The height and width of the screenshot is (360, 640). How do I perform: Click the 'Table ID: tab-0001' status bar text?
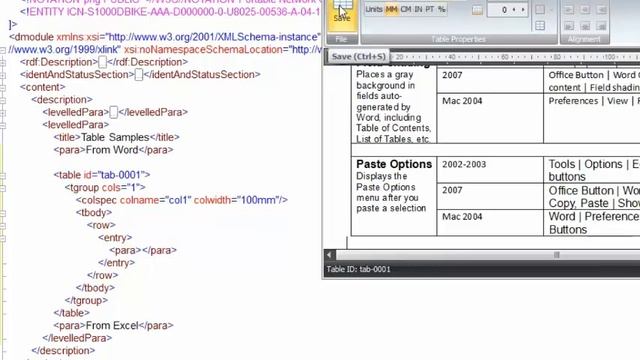pos(358,269)
